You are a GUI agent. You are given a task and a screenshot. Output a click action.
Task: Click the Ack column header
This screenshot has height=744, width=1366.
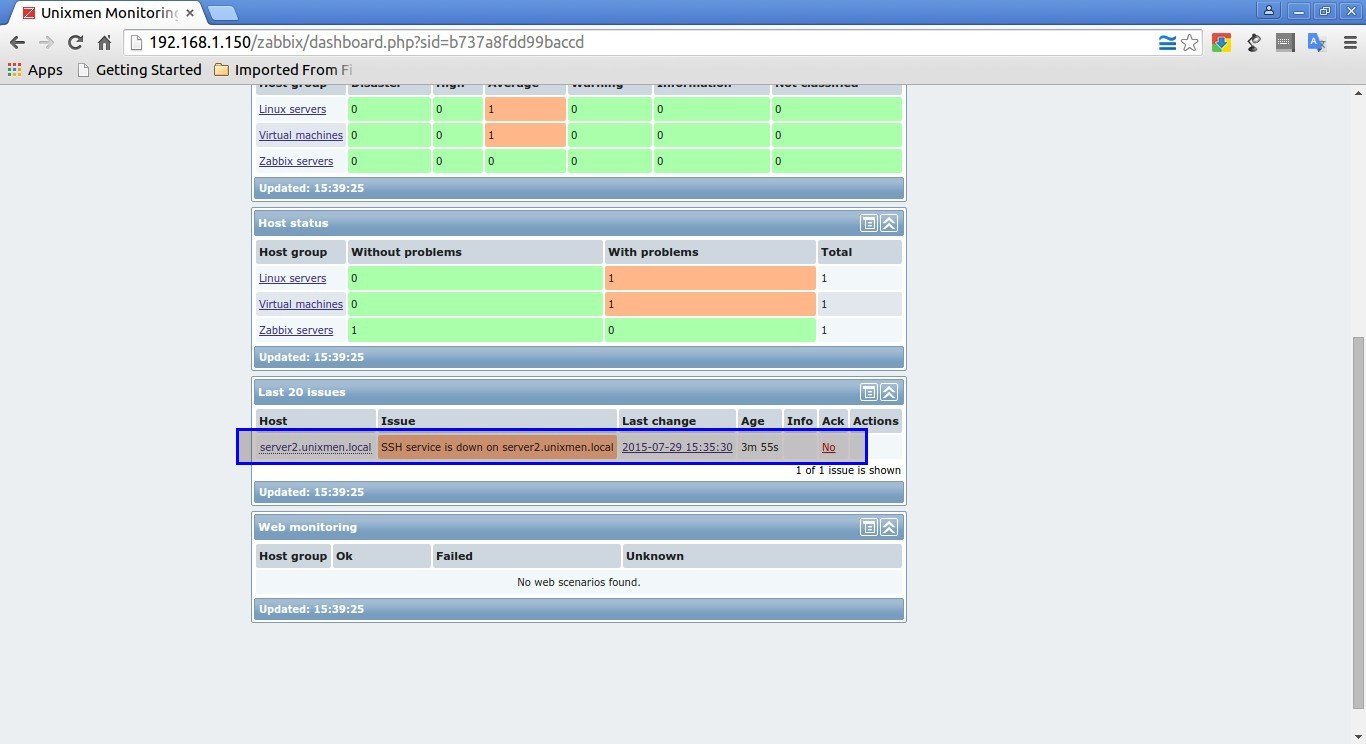click(x=833, y=421)
